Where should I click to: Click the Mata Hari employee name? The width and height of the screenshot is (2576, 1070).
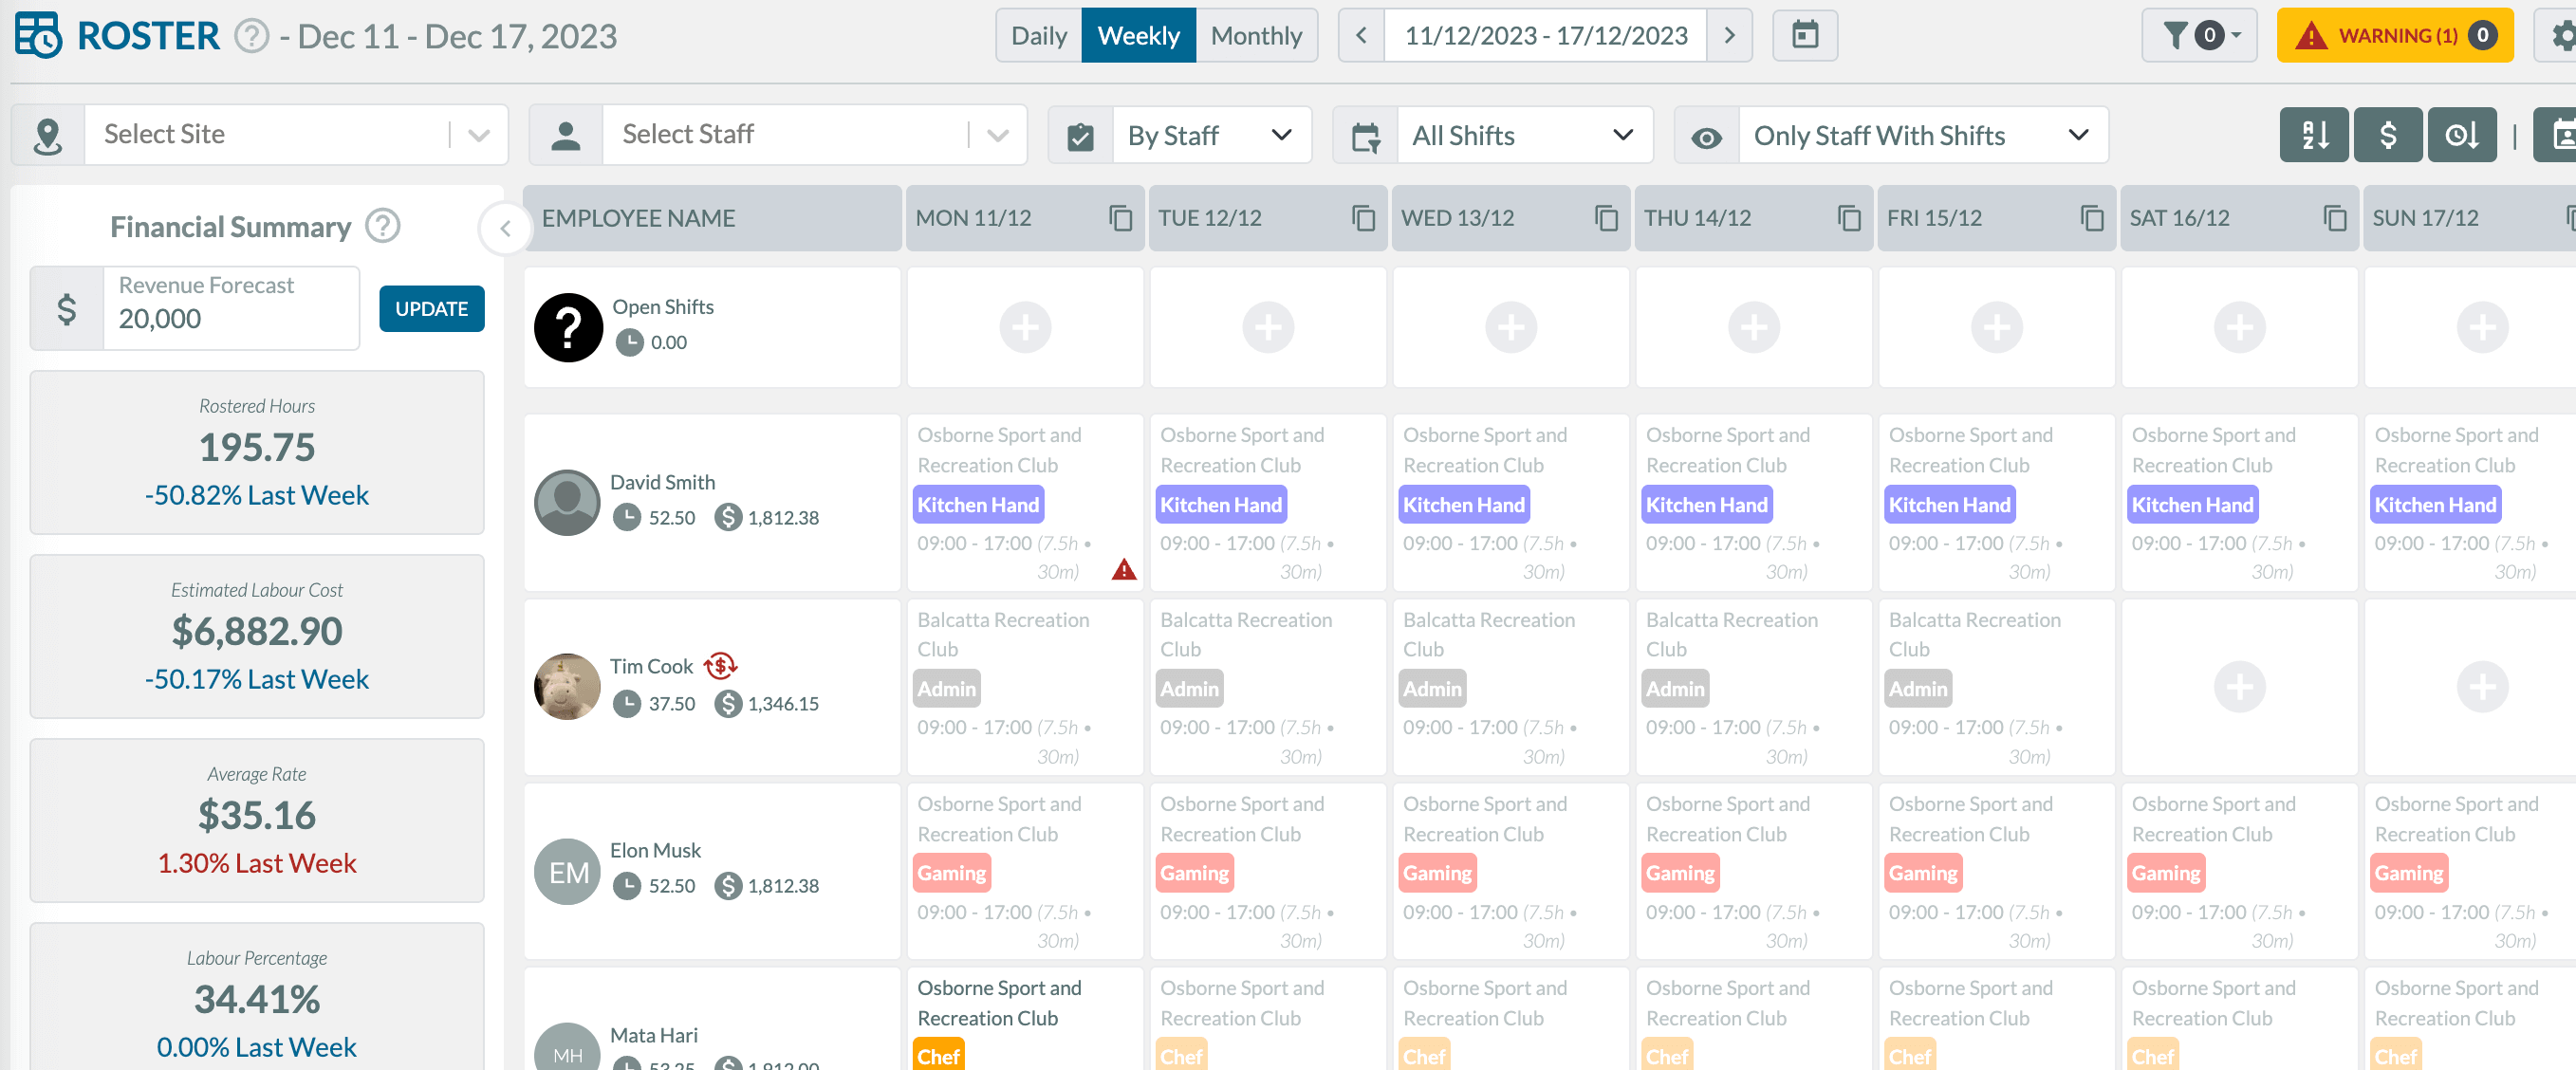pyautogui.click(x=654, y=1035)
